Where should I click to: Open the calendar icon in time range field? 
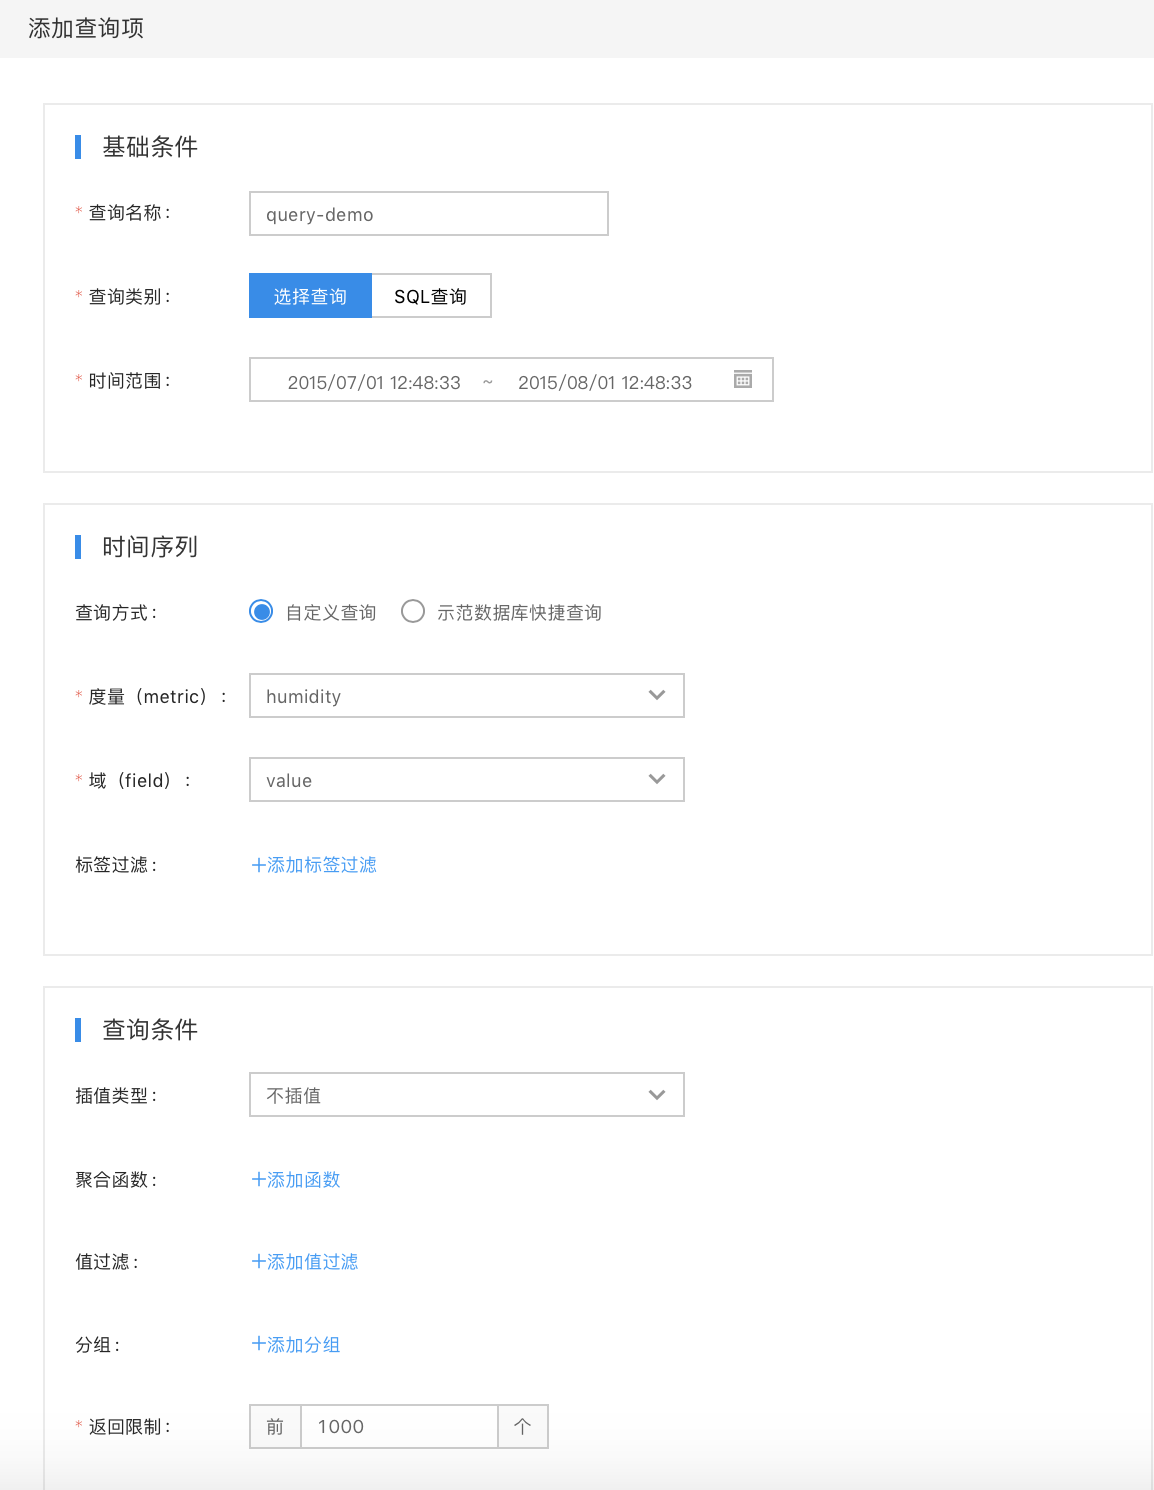(743, 380)
